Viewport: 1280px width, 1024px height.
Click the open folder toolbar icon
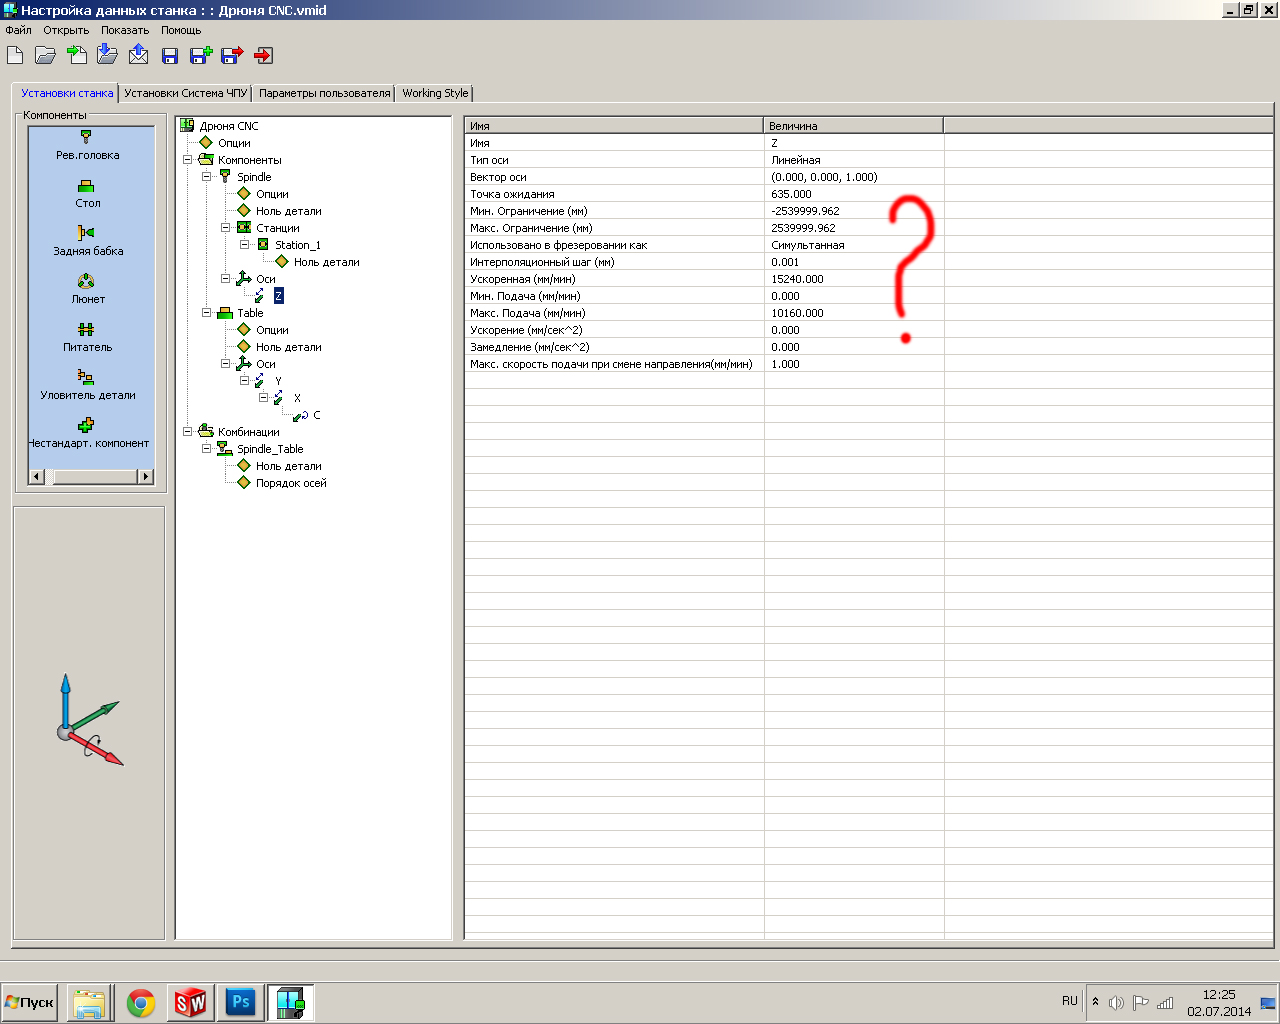pos(45,55)
